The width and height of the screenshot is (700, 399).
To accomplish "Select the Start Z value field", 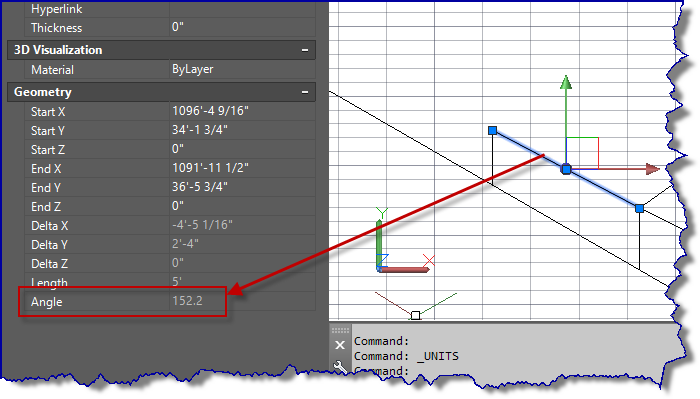I will point(242,150).
